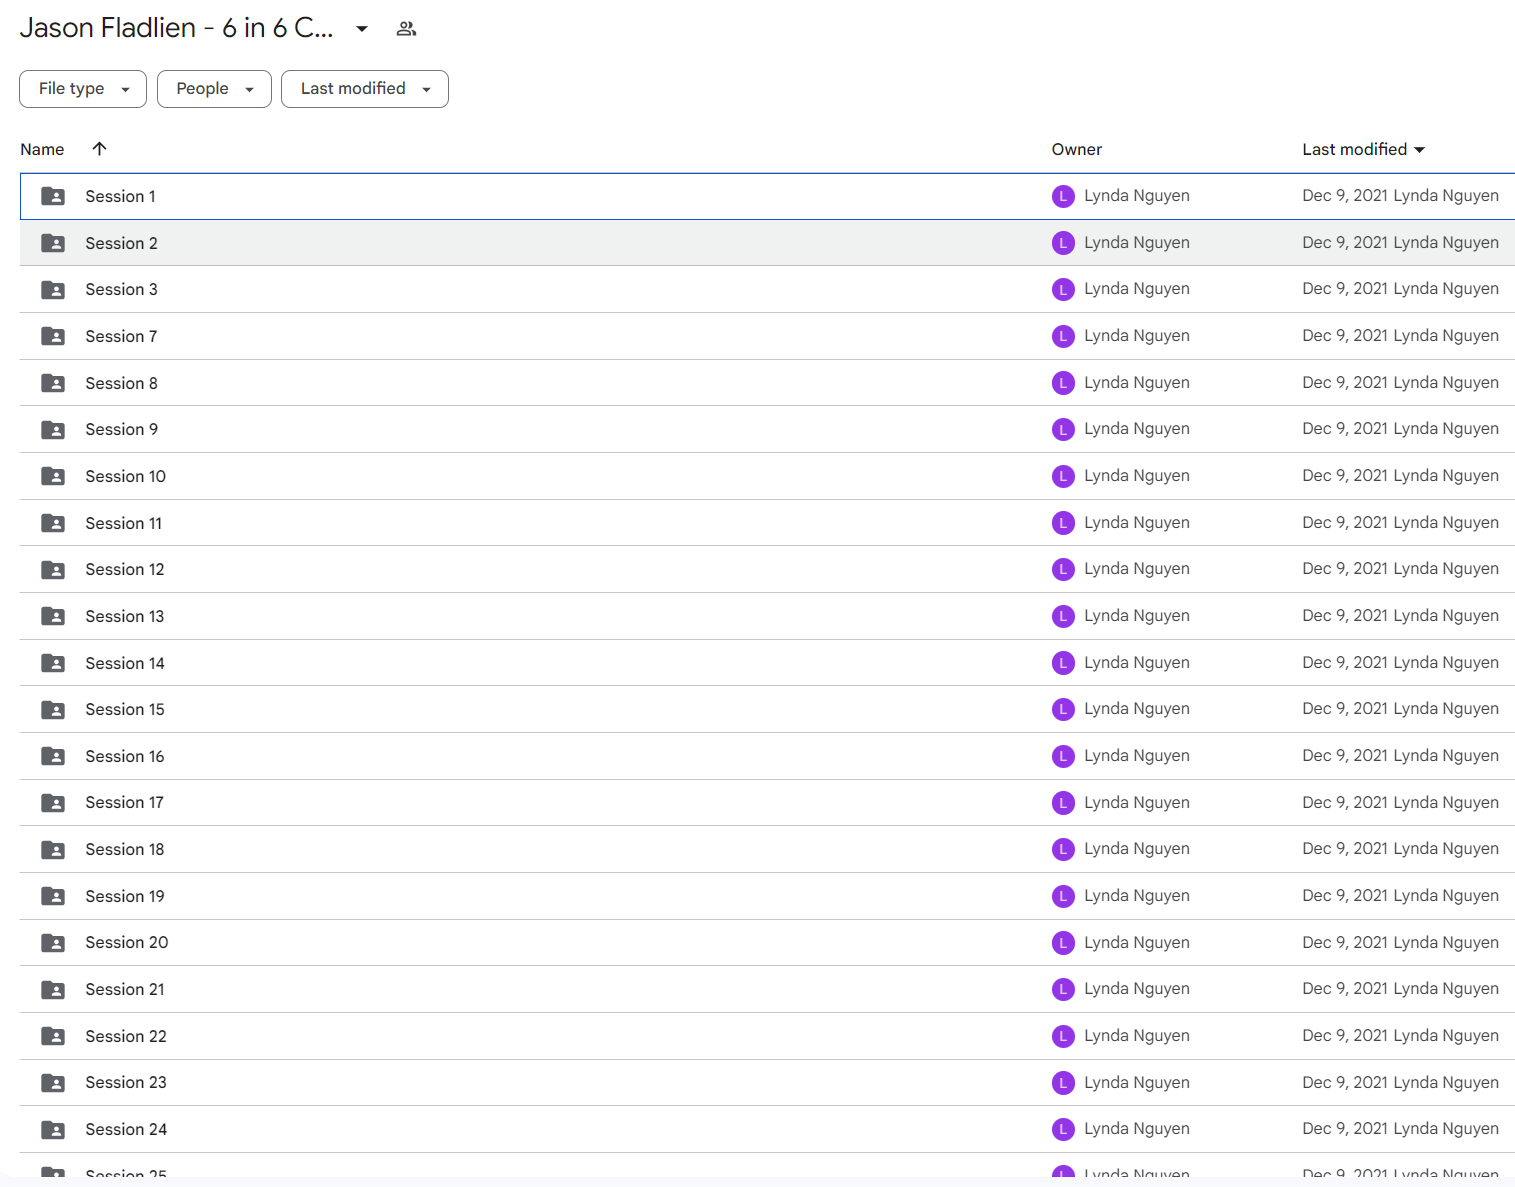Click Lynda Nguyen's avatar in Session 1 row

[x=1063, y=196]
